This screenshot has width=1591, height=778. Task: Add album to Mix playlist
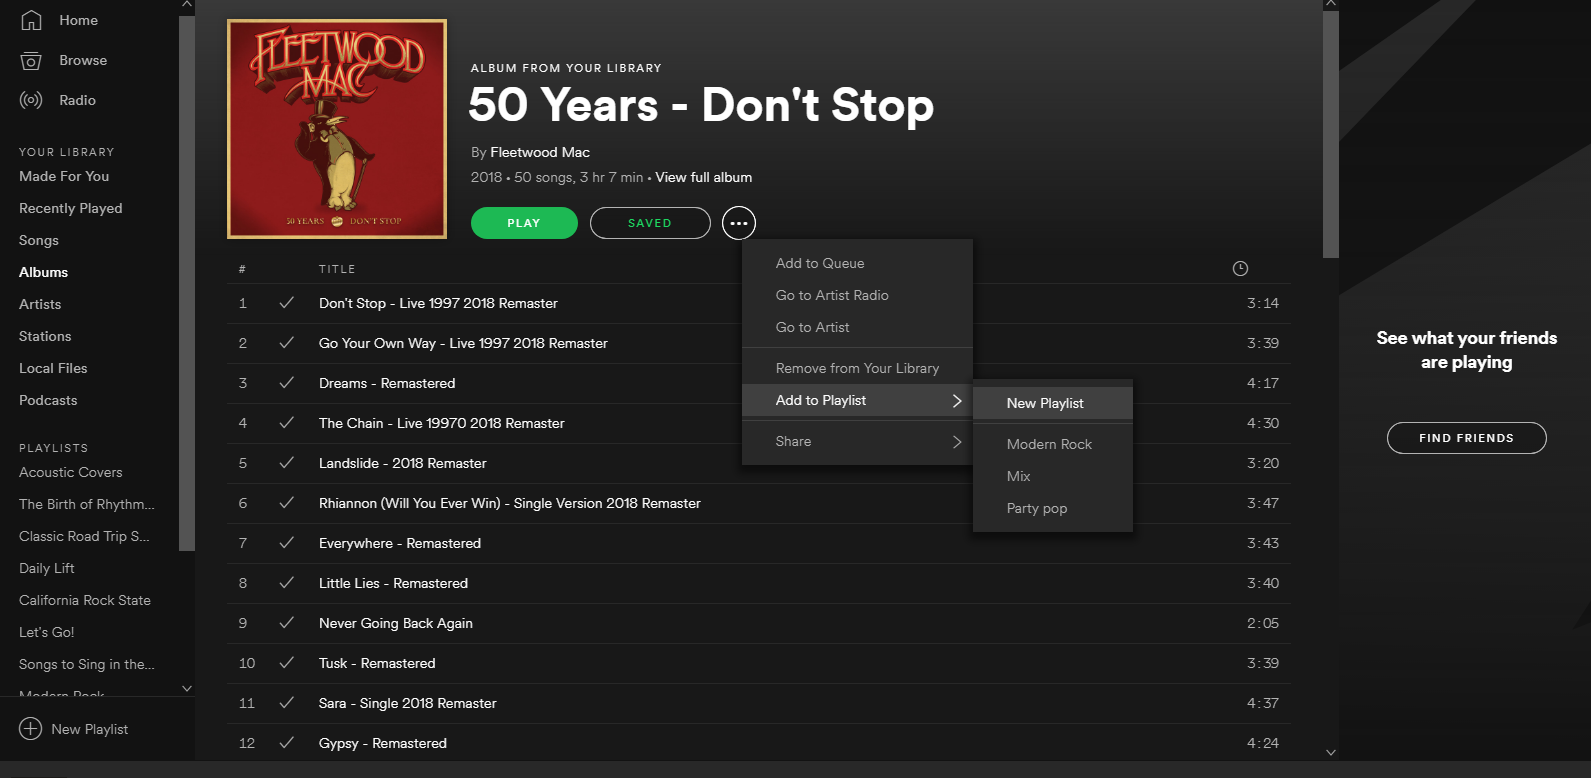pos(1053,476)
